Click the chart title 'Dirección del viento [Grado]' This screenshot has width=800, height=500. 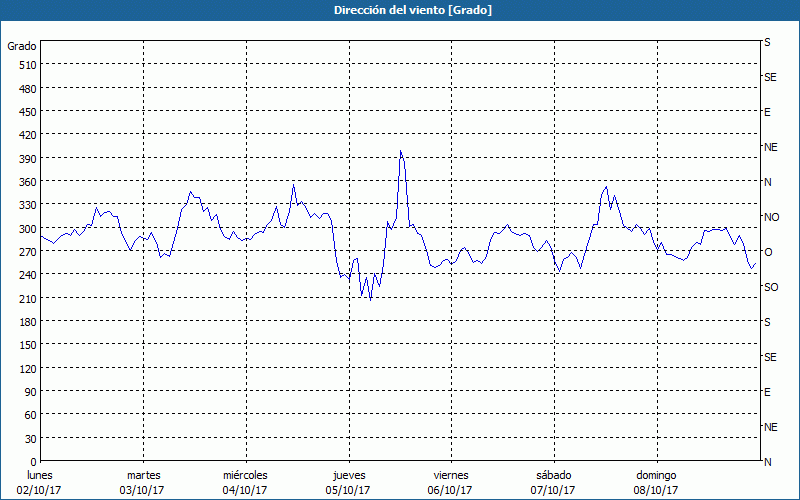point(399,10)
